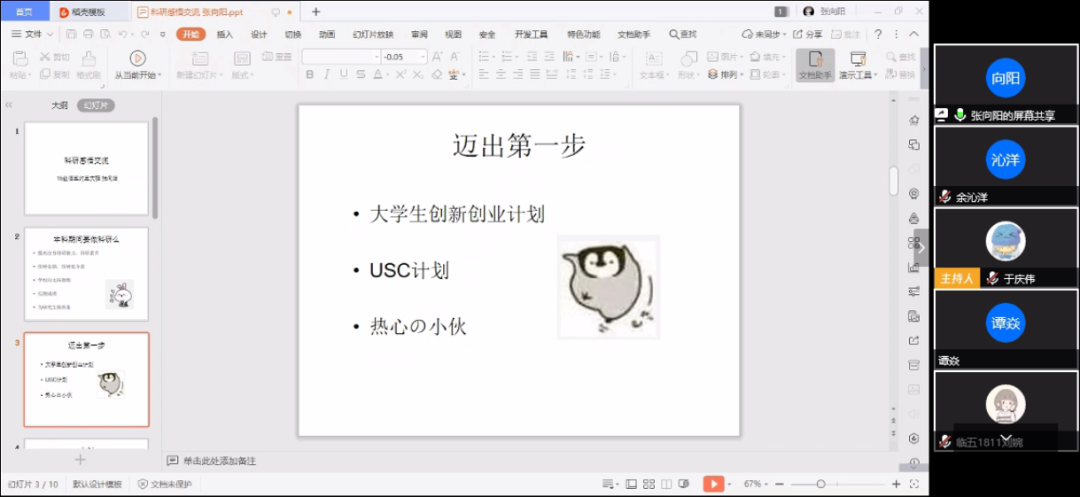The height and width of the screenshot is (497, 1080).
Task: Click the 首页 home tab
Action: pos(24,12)
